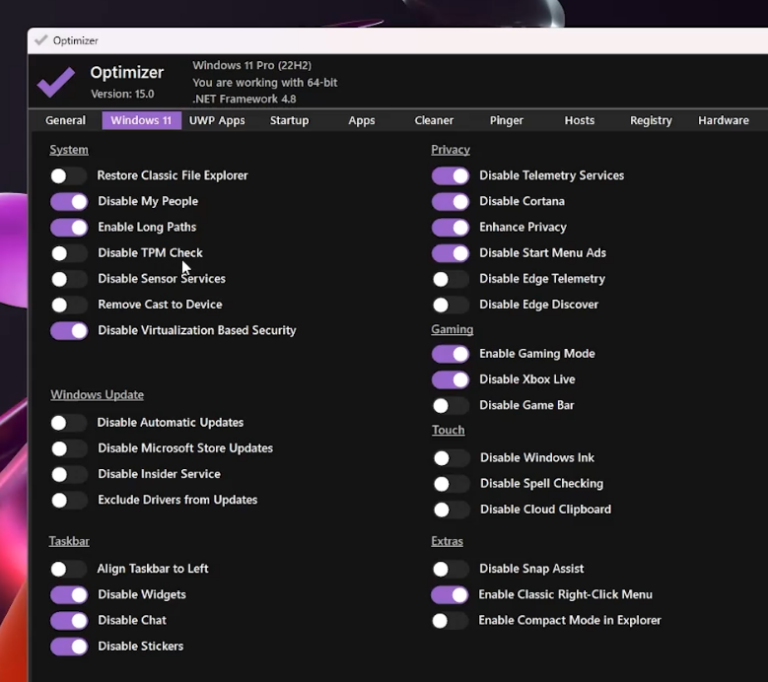The image size is (768, 682).
Task: Enable the Disable TPM Check toggle
Action: coord(68,254)
